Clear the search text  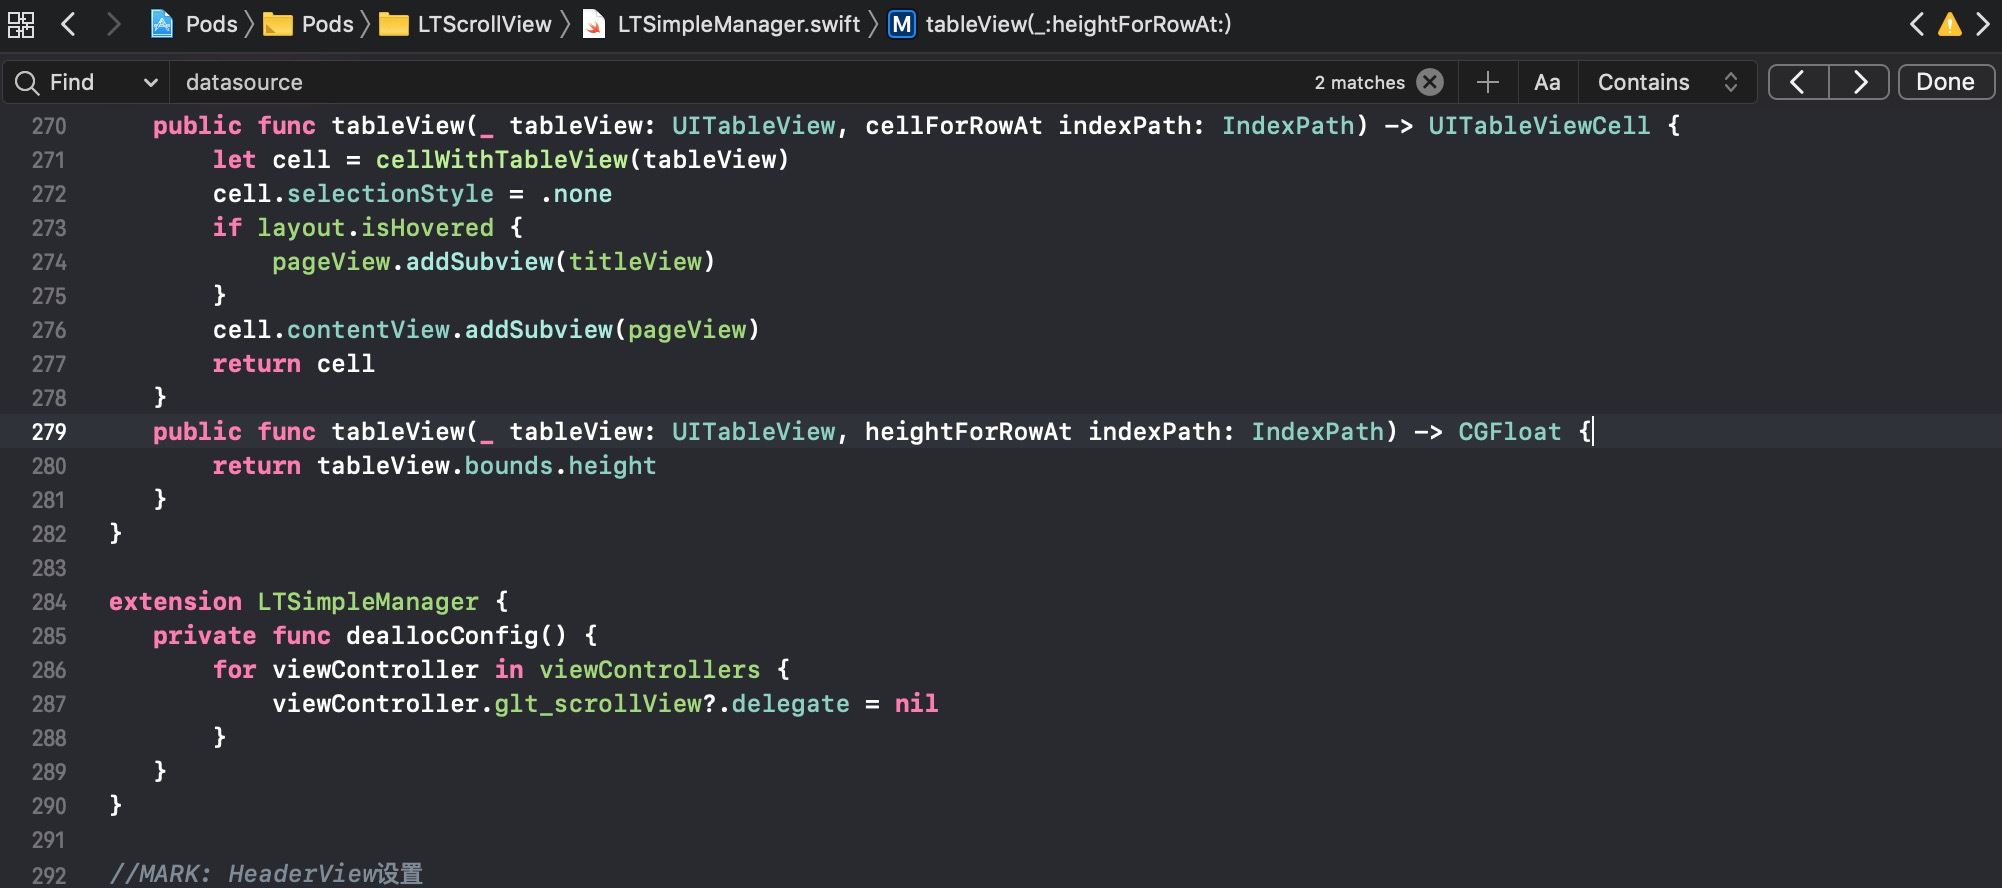click(1430, 82)
